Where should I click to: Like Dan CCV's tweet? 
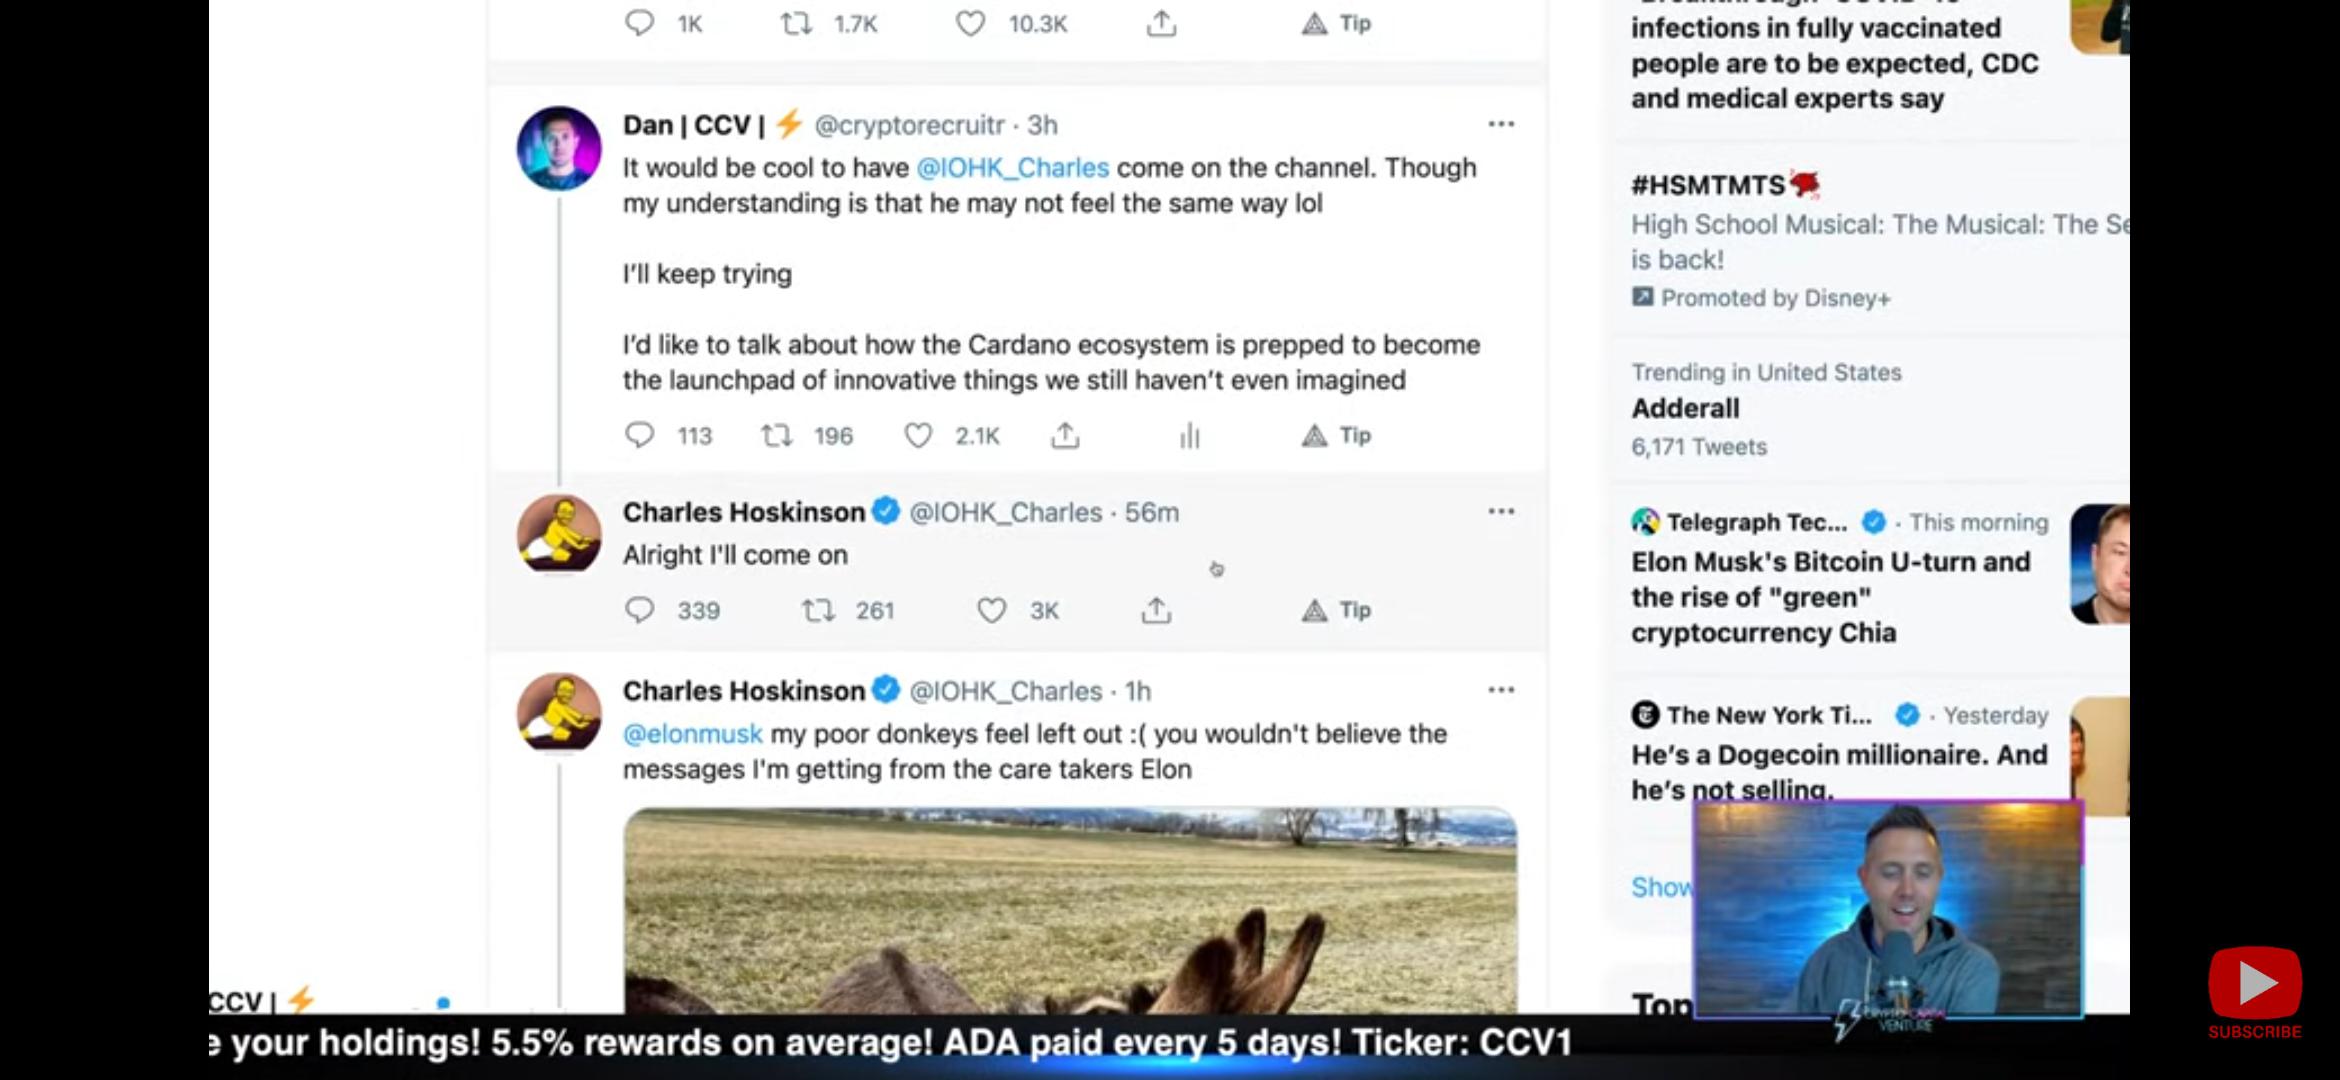(918, 435)
